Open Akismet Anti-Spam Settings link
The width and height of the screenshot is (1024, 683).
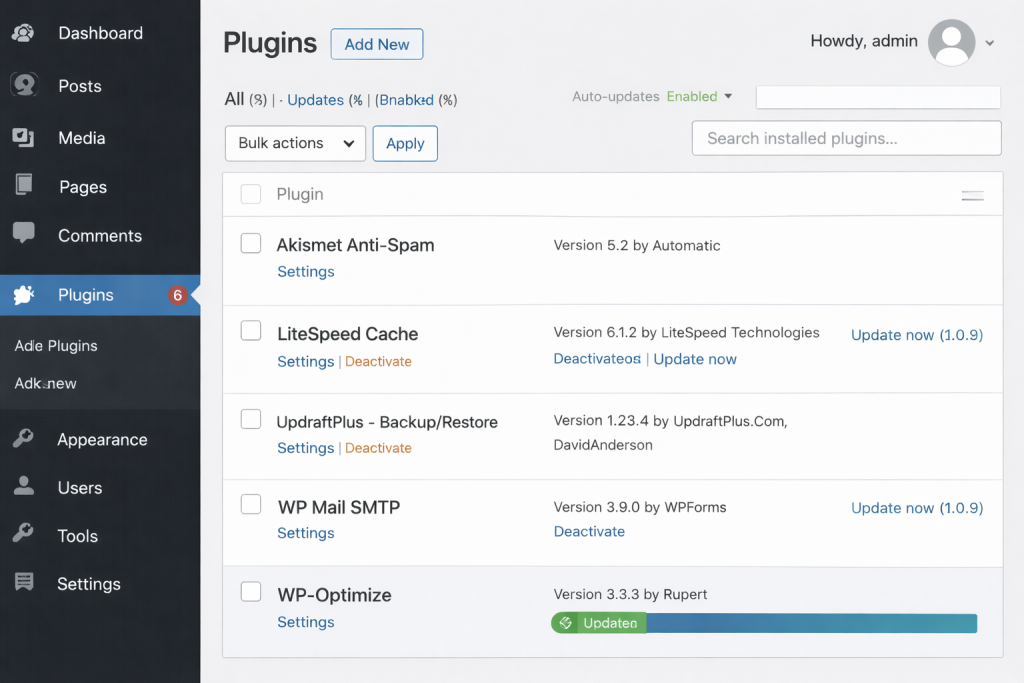(306, 272)
